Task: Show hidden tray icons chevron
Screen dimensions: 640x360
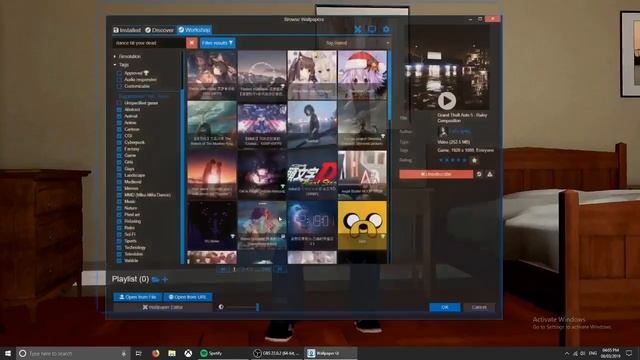Action: pyautogui.click(x=567, y=353)
